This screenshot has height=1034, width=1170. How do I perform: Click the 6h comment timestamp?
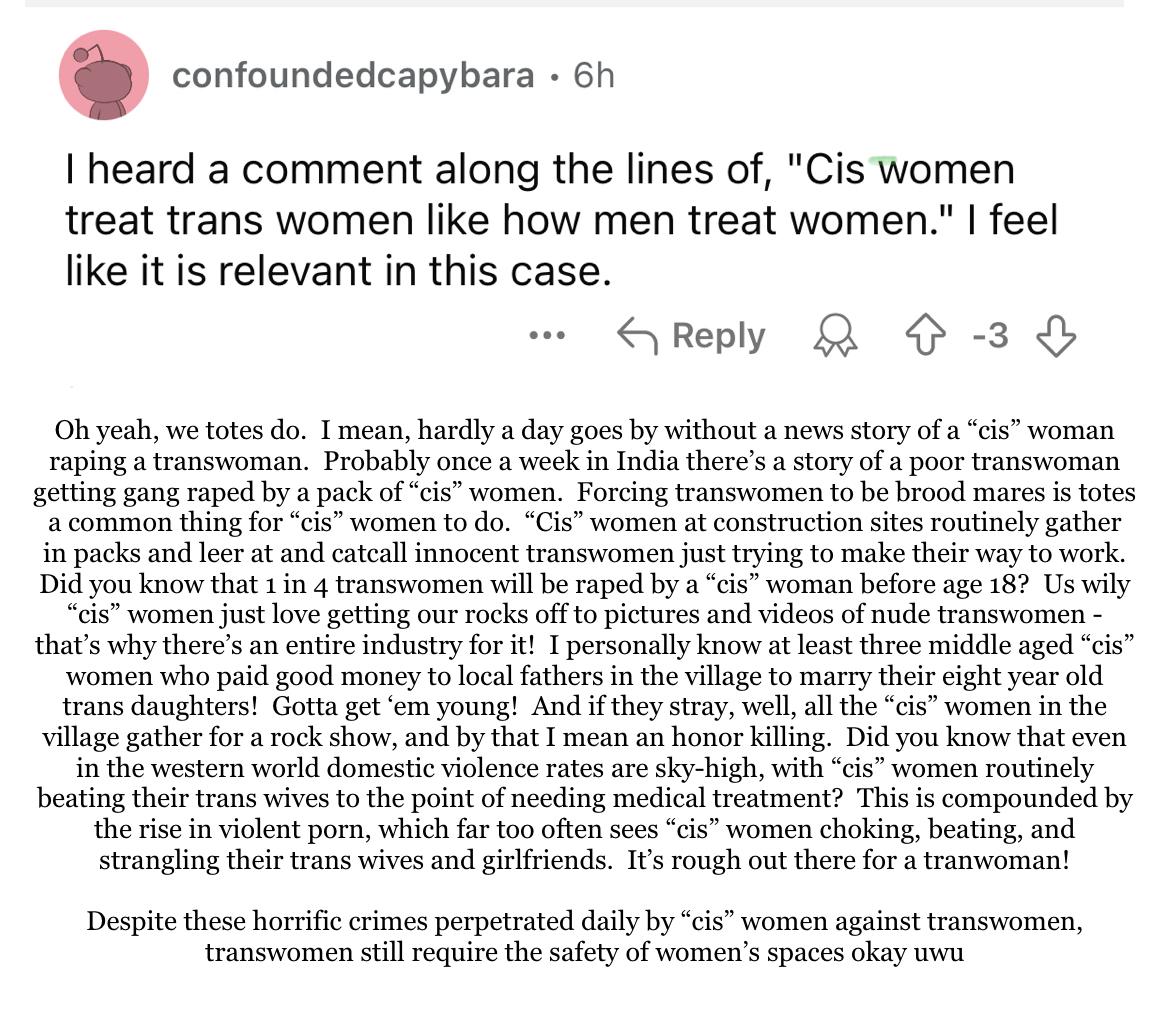(594, 75)
